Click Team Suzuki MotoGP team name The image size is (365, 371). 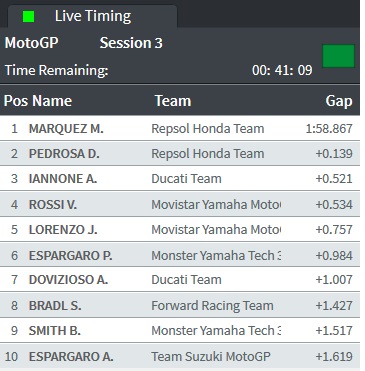point(211,356)
